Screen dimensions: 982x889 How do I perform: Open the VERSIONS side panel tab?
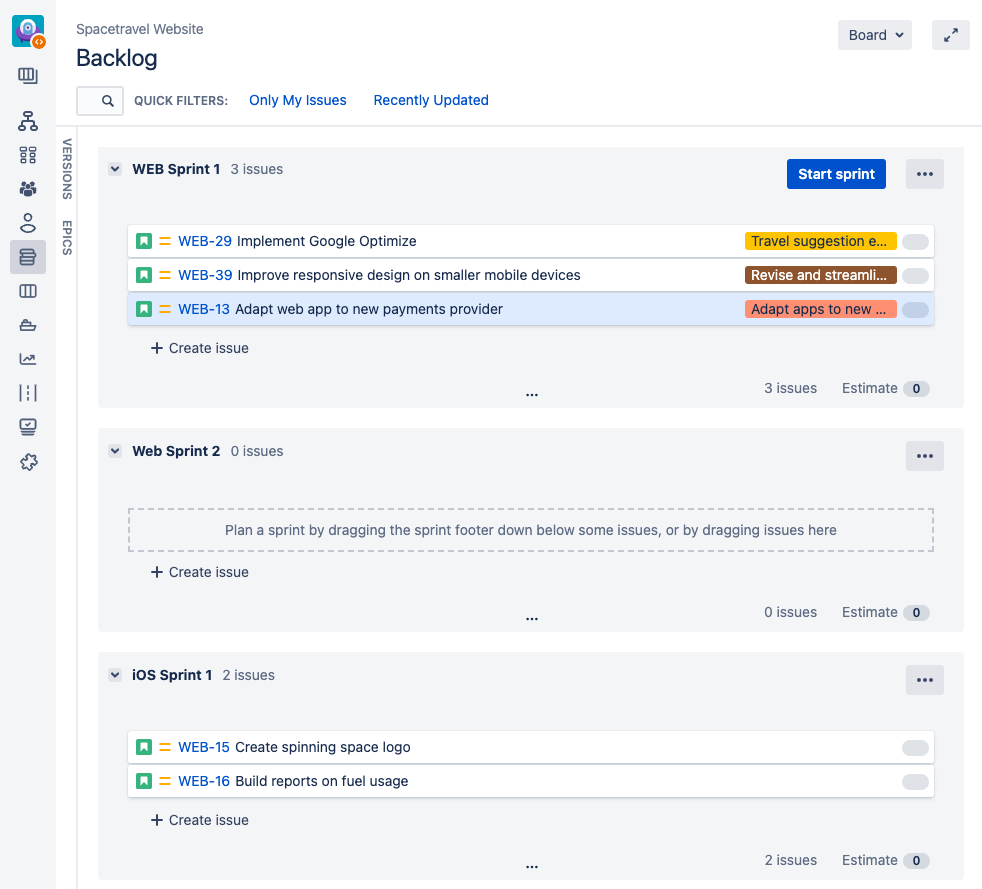pos(67,169)
